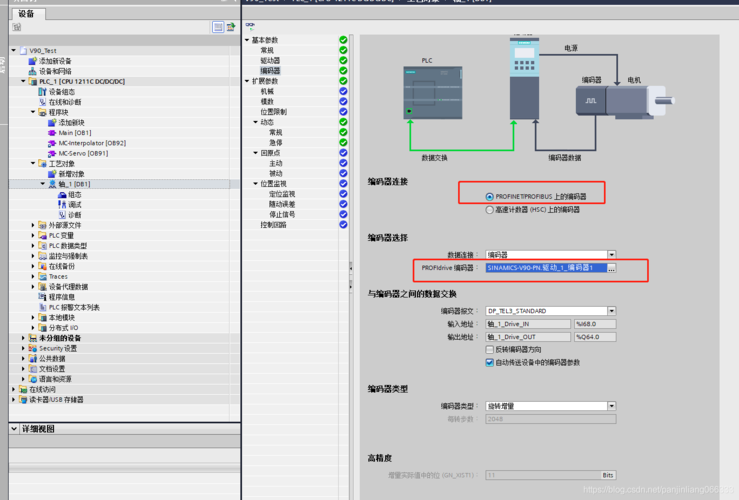
Task: Toggle 反转编码器方向 checkbox
Action: (x=489, y=349)
